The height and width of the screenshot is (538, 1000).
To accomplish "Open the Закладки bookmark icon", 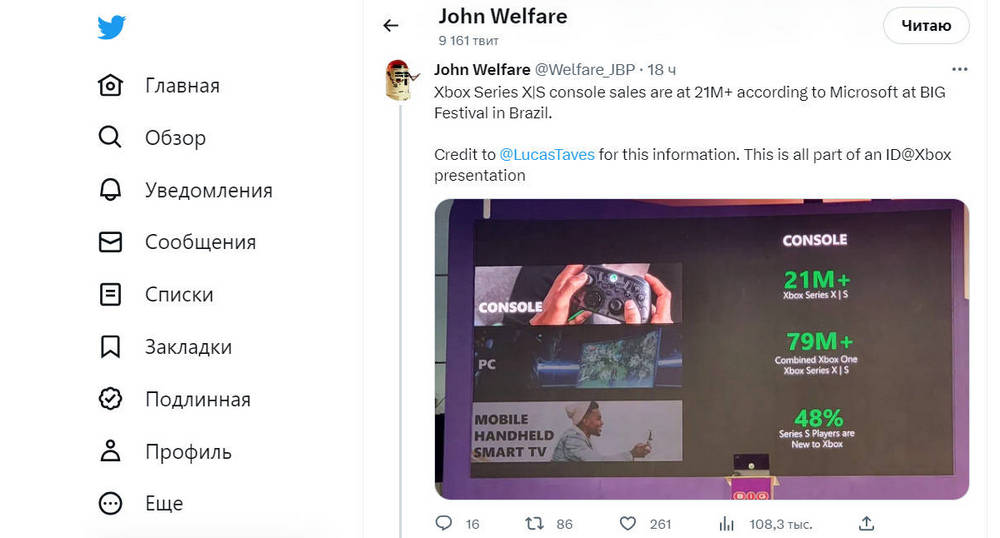I will click(x=110, y=346).
